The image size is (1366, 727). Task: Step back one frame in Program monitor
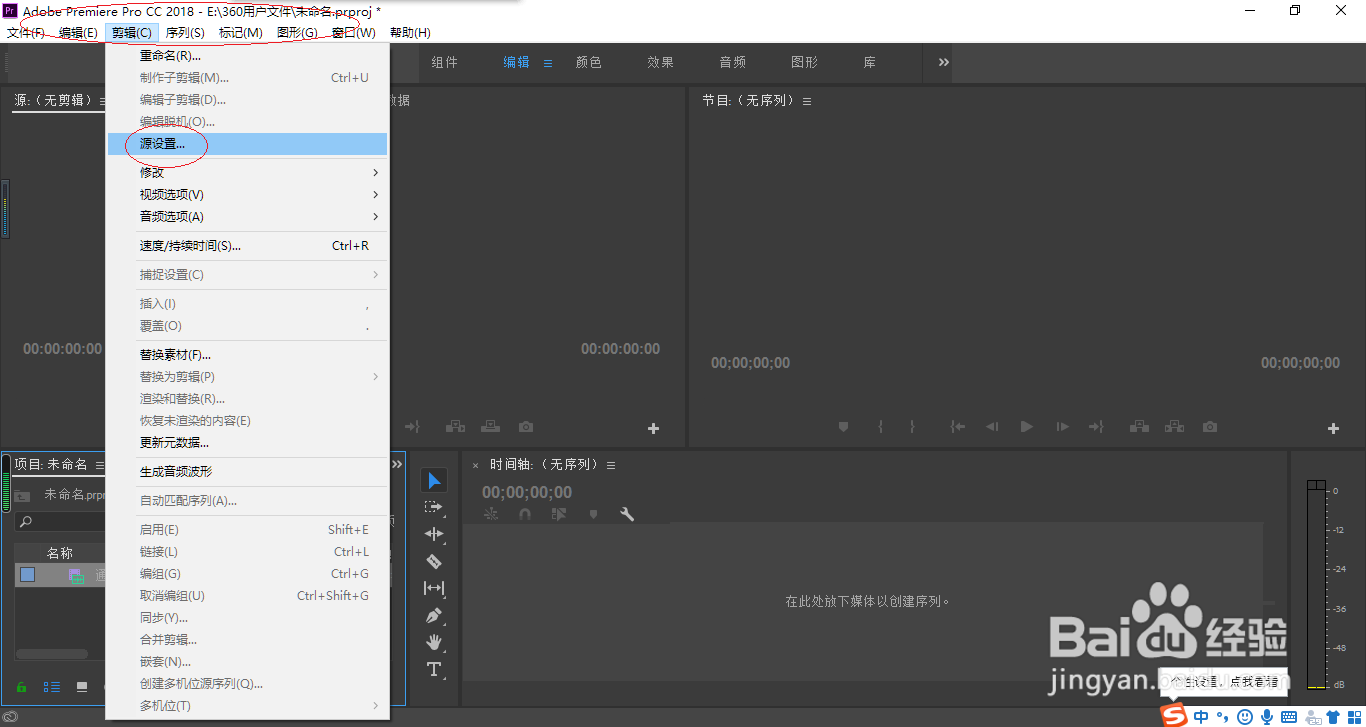tap(992, 427)
